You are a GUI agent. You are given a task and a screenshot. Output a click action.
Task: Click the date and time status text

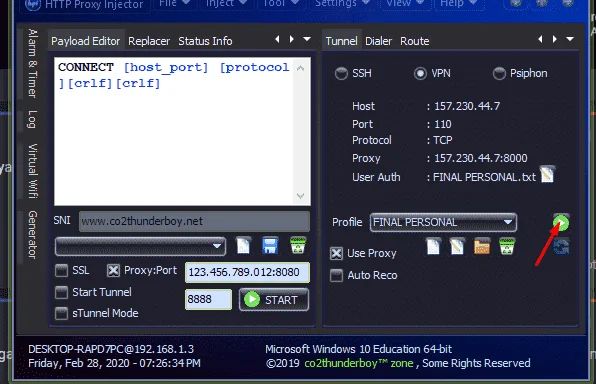[114, 363]
